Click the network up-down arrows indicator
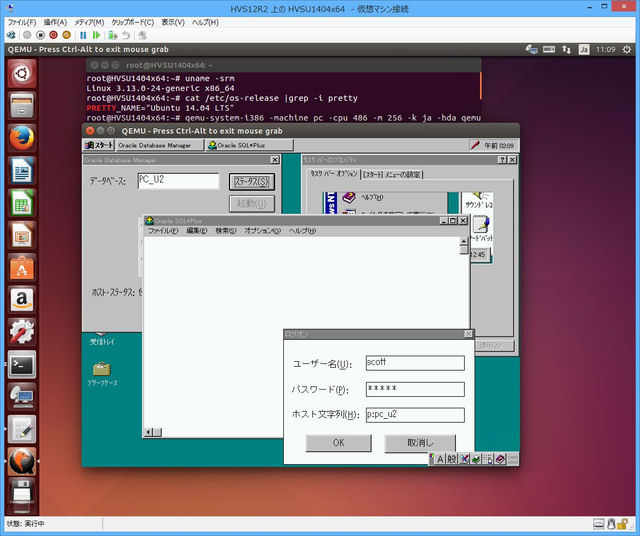This screenshot has height=536, width=640. pos(566,49)
